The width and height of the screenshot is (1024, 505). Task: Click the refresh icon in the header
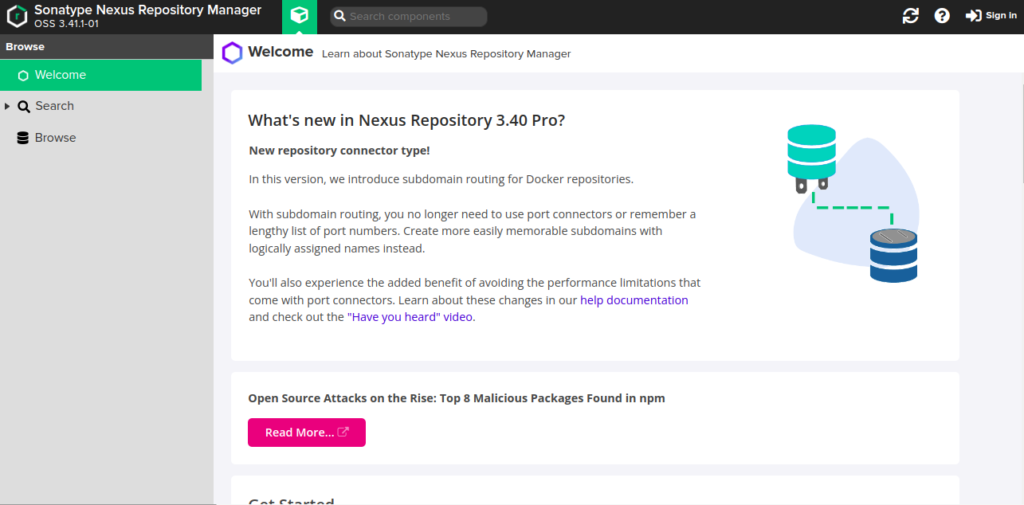coord(910,16)
